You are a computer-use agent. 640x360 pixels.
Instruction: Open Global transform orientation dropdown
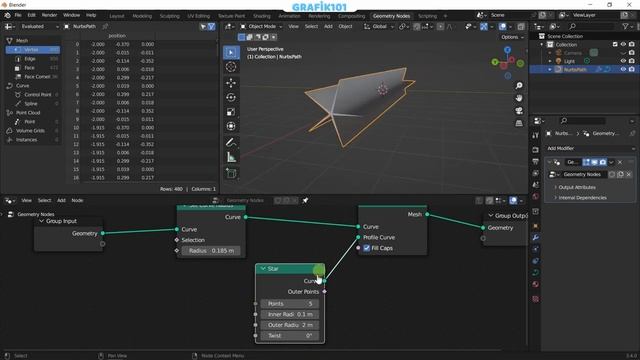point(379,27)
